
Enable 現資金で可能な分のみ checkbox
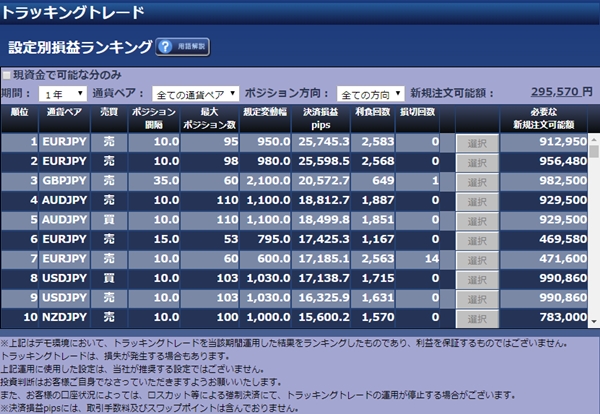pyautogui.click(x=7, y=75)
